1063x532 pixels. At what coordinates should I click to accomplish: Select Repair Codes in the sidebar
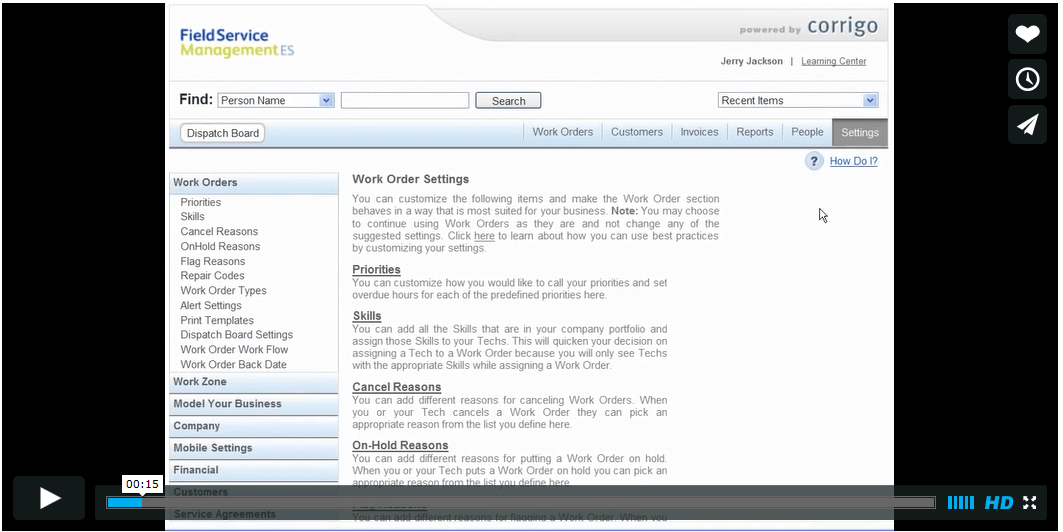pos(212,275)
